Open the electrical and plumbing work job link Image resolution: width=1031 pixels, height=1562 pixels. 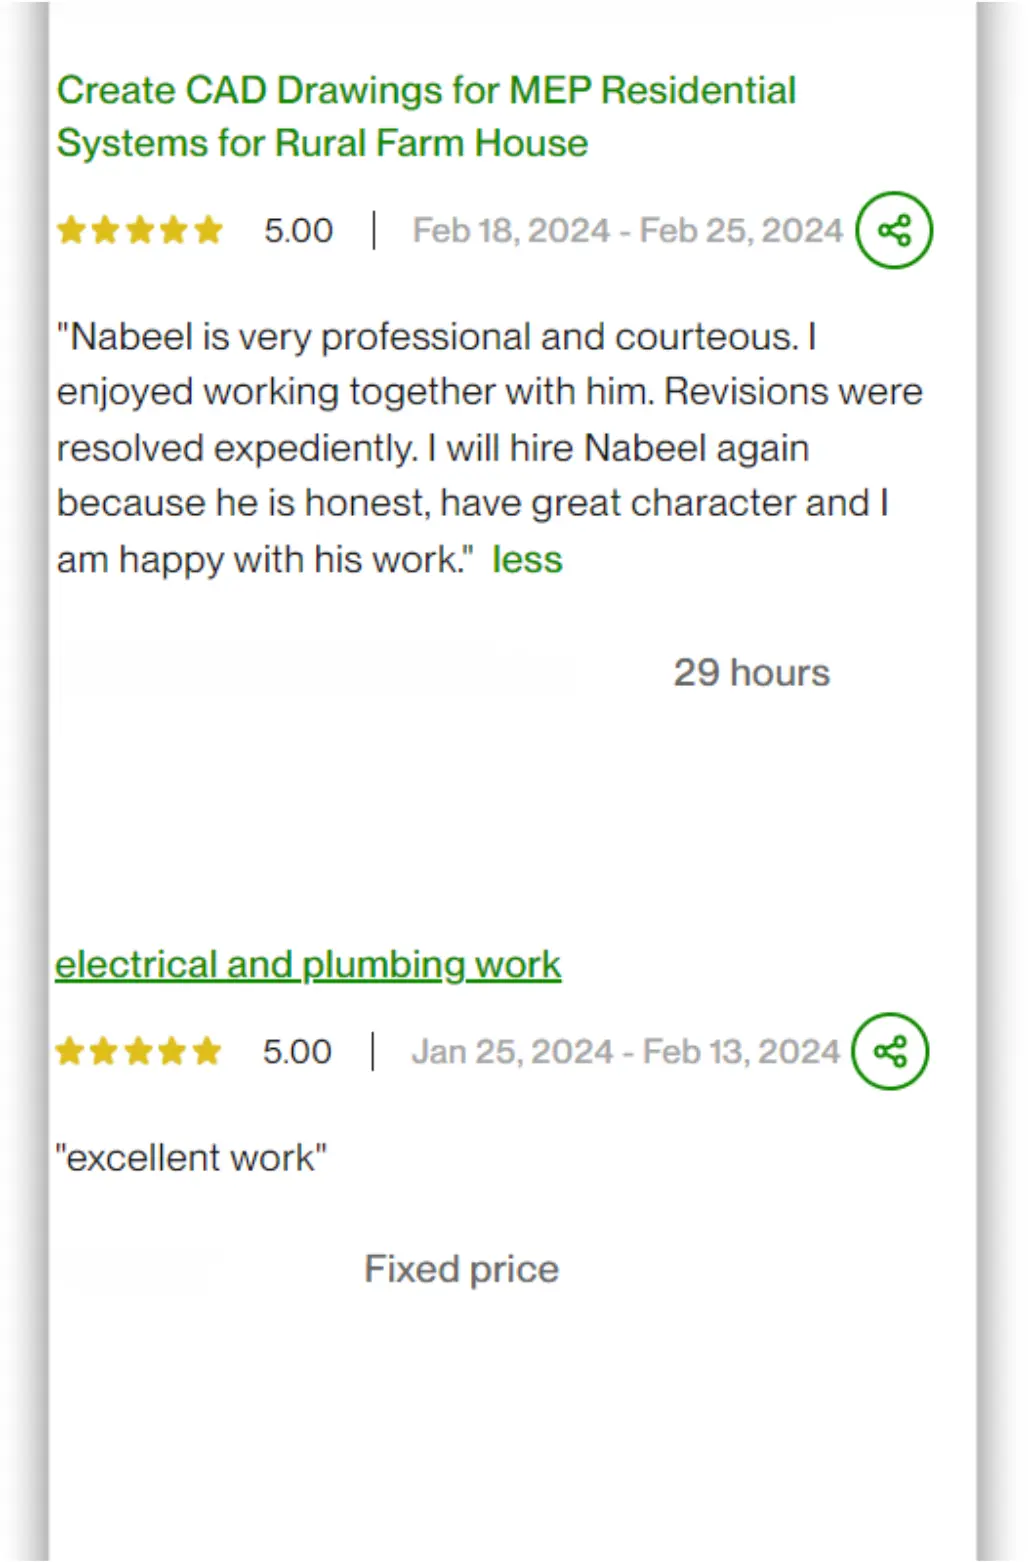pyautogui.click(x=308, y=964)
